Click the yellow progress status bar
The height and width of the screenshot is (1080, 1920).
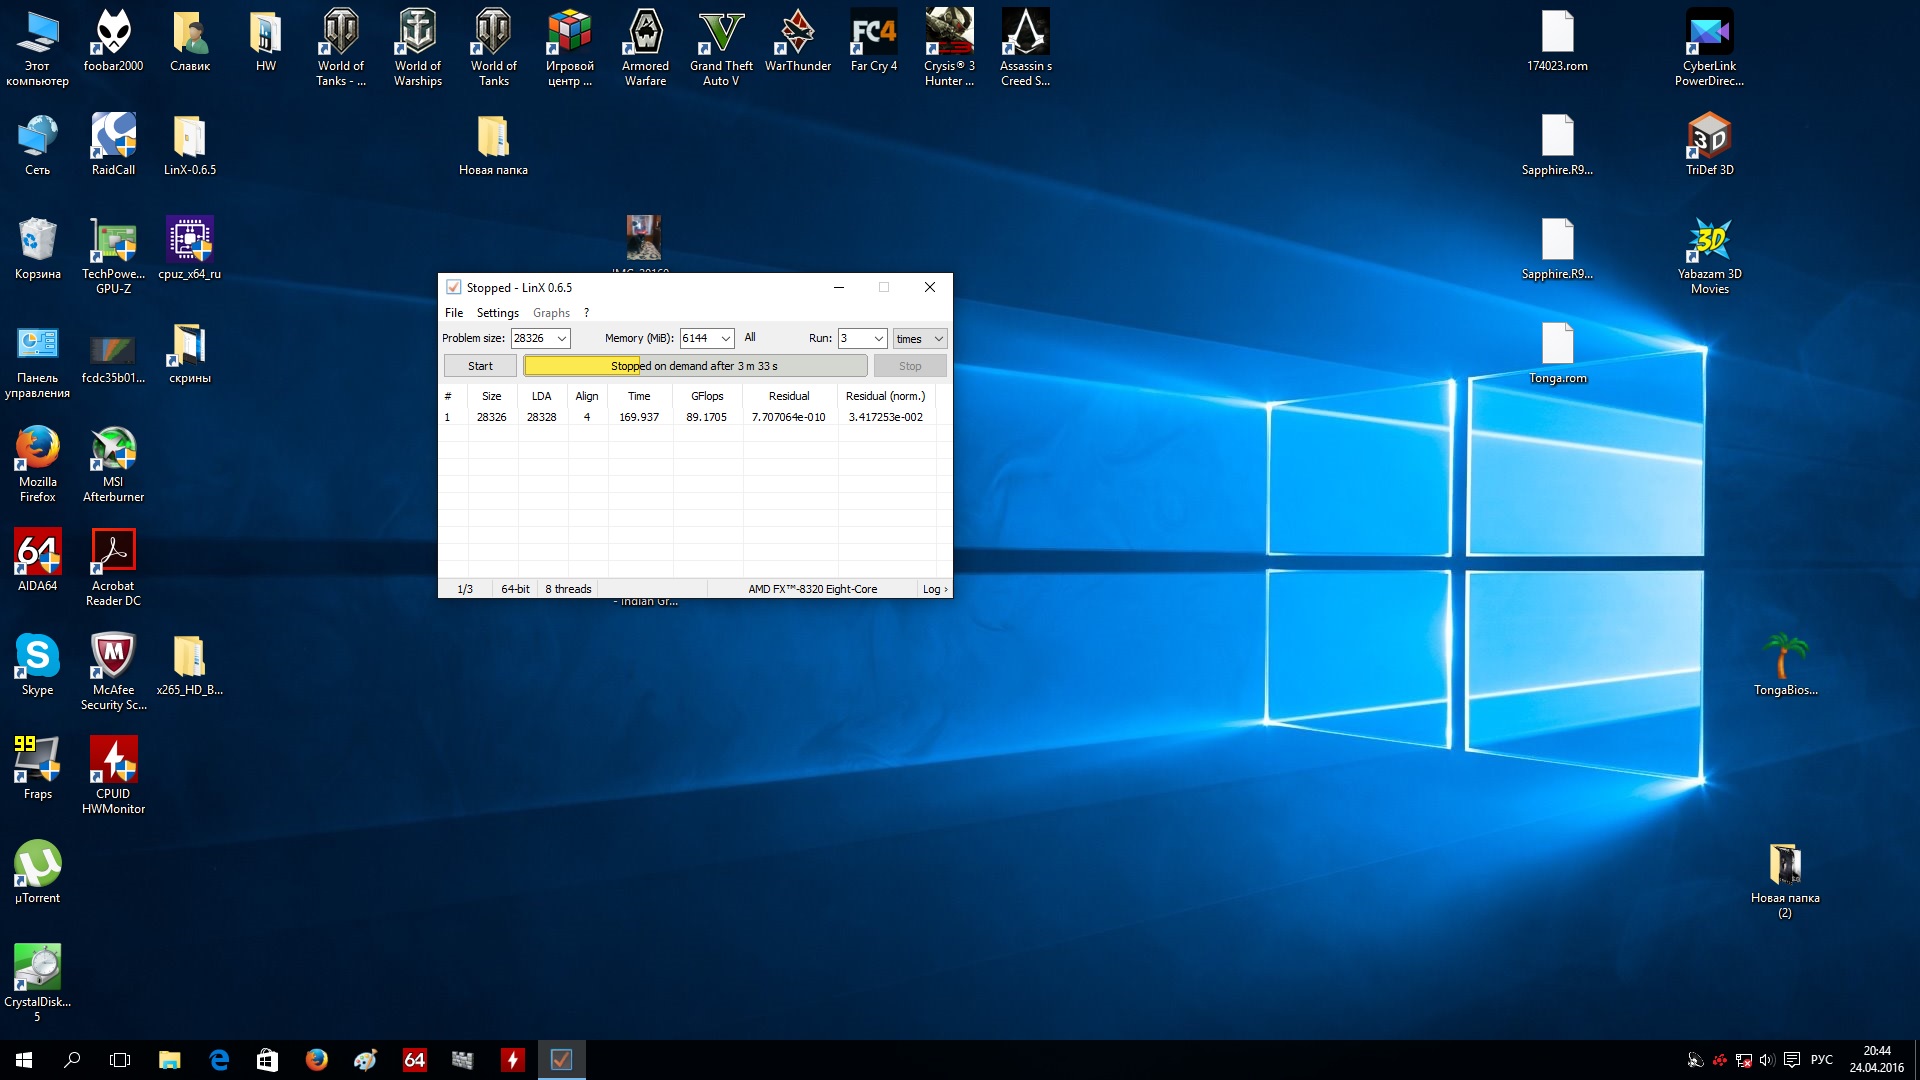coord(694,366)
